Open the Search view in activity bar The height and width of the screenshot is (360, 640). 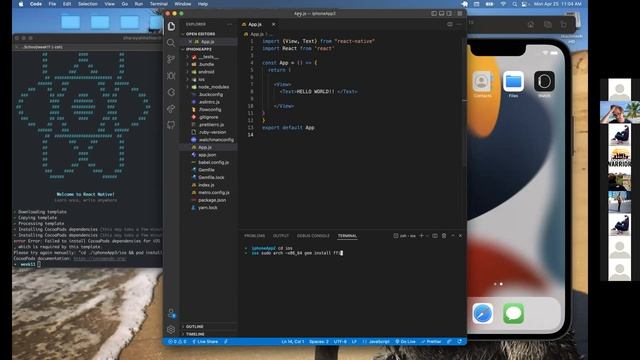point(171,43)
